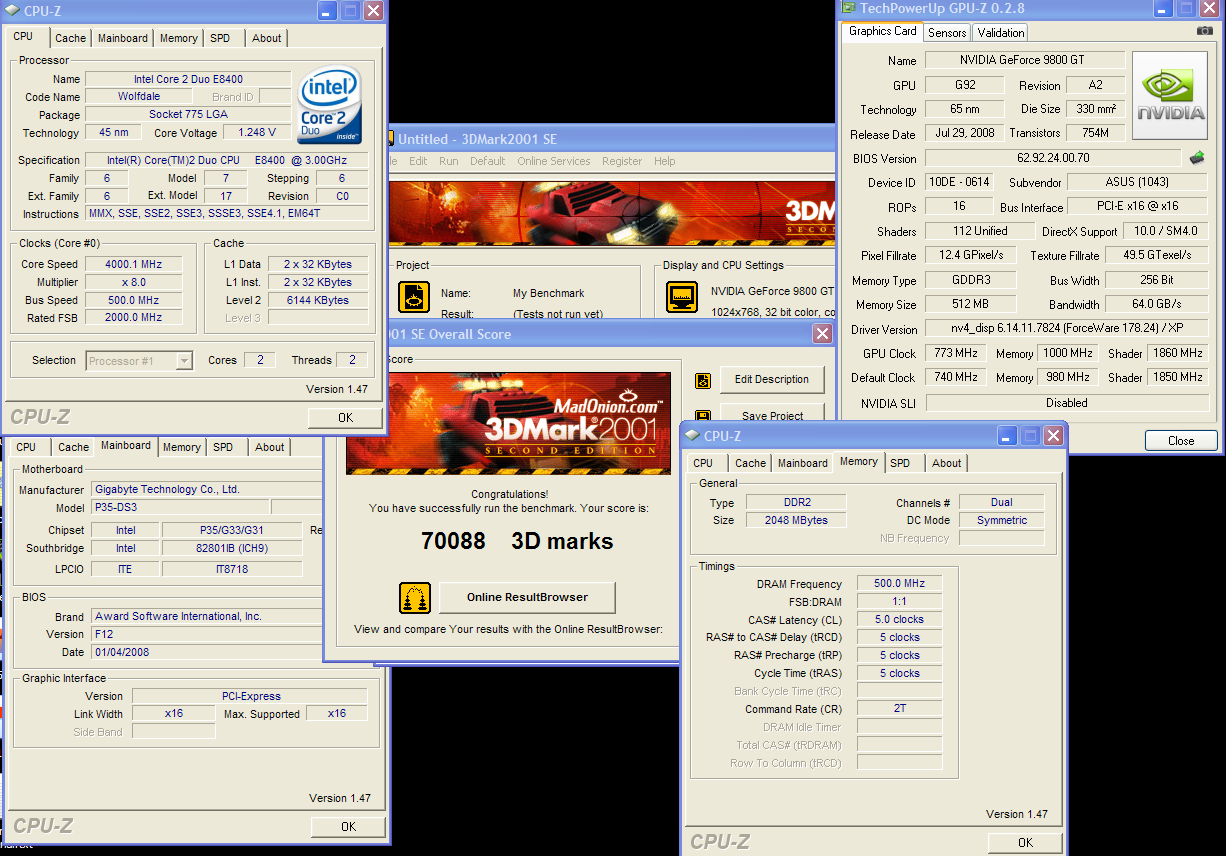Click the Edit Description button
Image resolution: width=1227 pixels, height=856 pixels.
click(772, 380)
